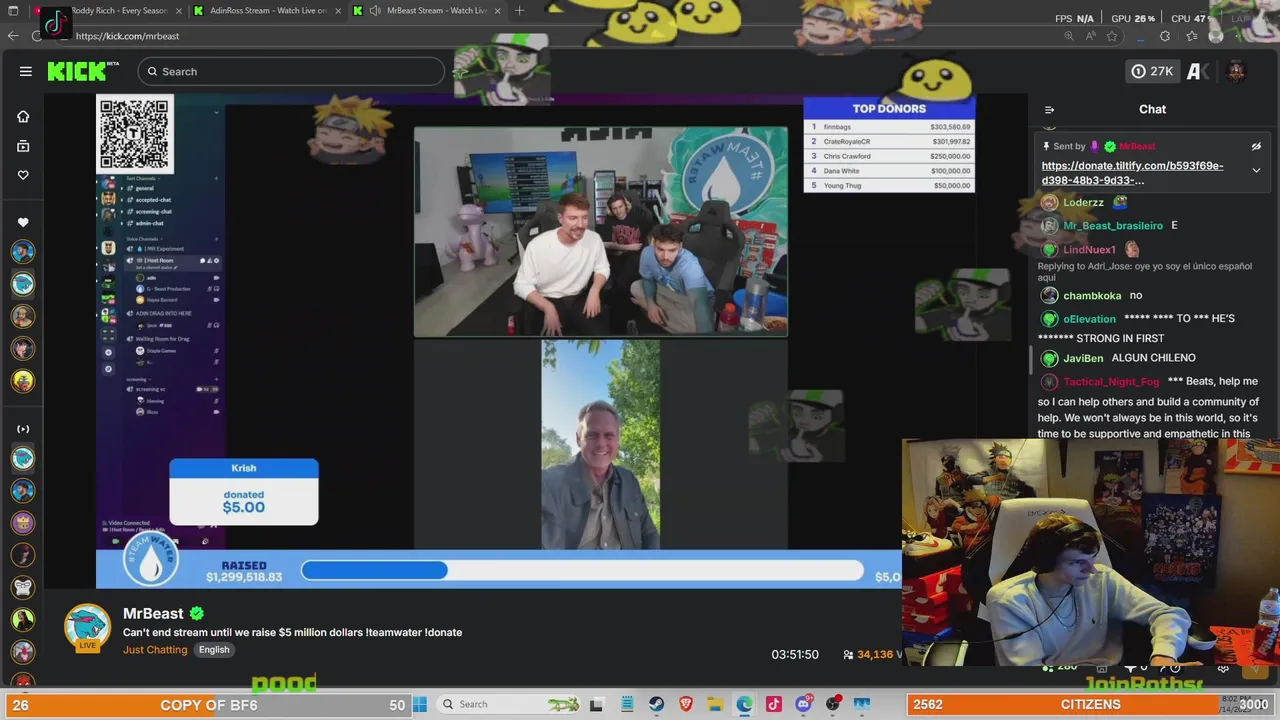
Task: Open browser extensions icon
Action: click(1165, 36)
